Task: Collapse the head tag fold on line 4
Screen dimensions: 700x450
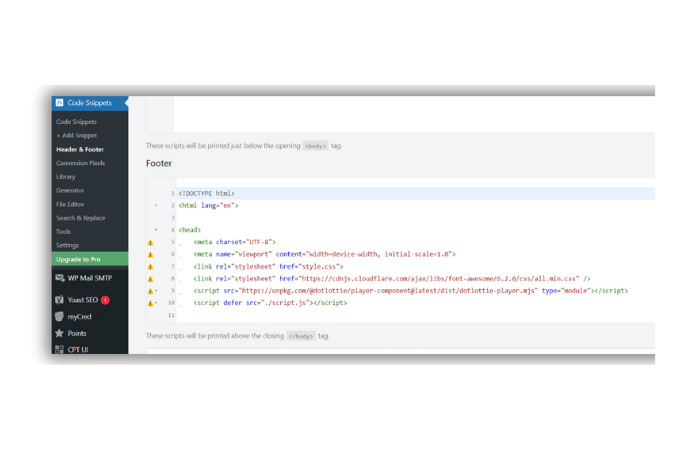Action: [156, 230]
